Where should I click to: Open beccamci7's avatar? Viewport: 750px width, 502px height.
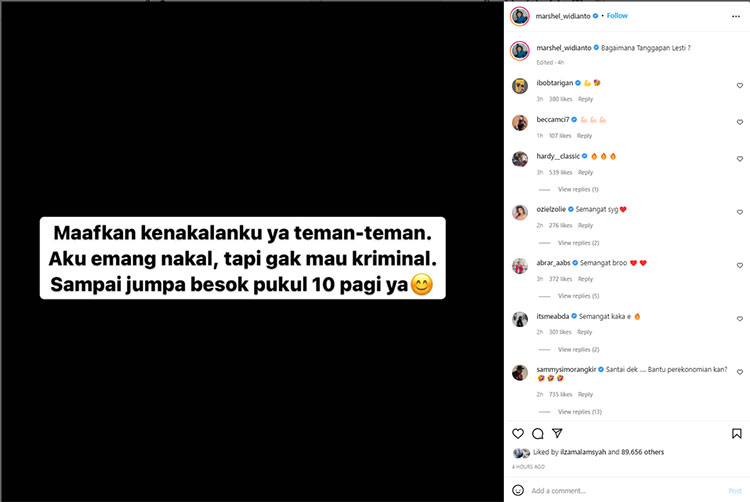520,122
